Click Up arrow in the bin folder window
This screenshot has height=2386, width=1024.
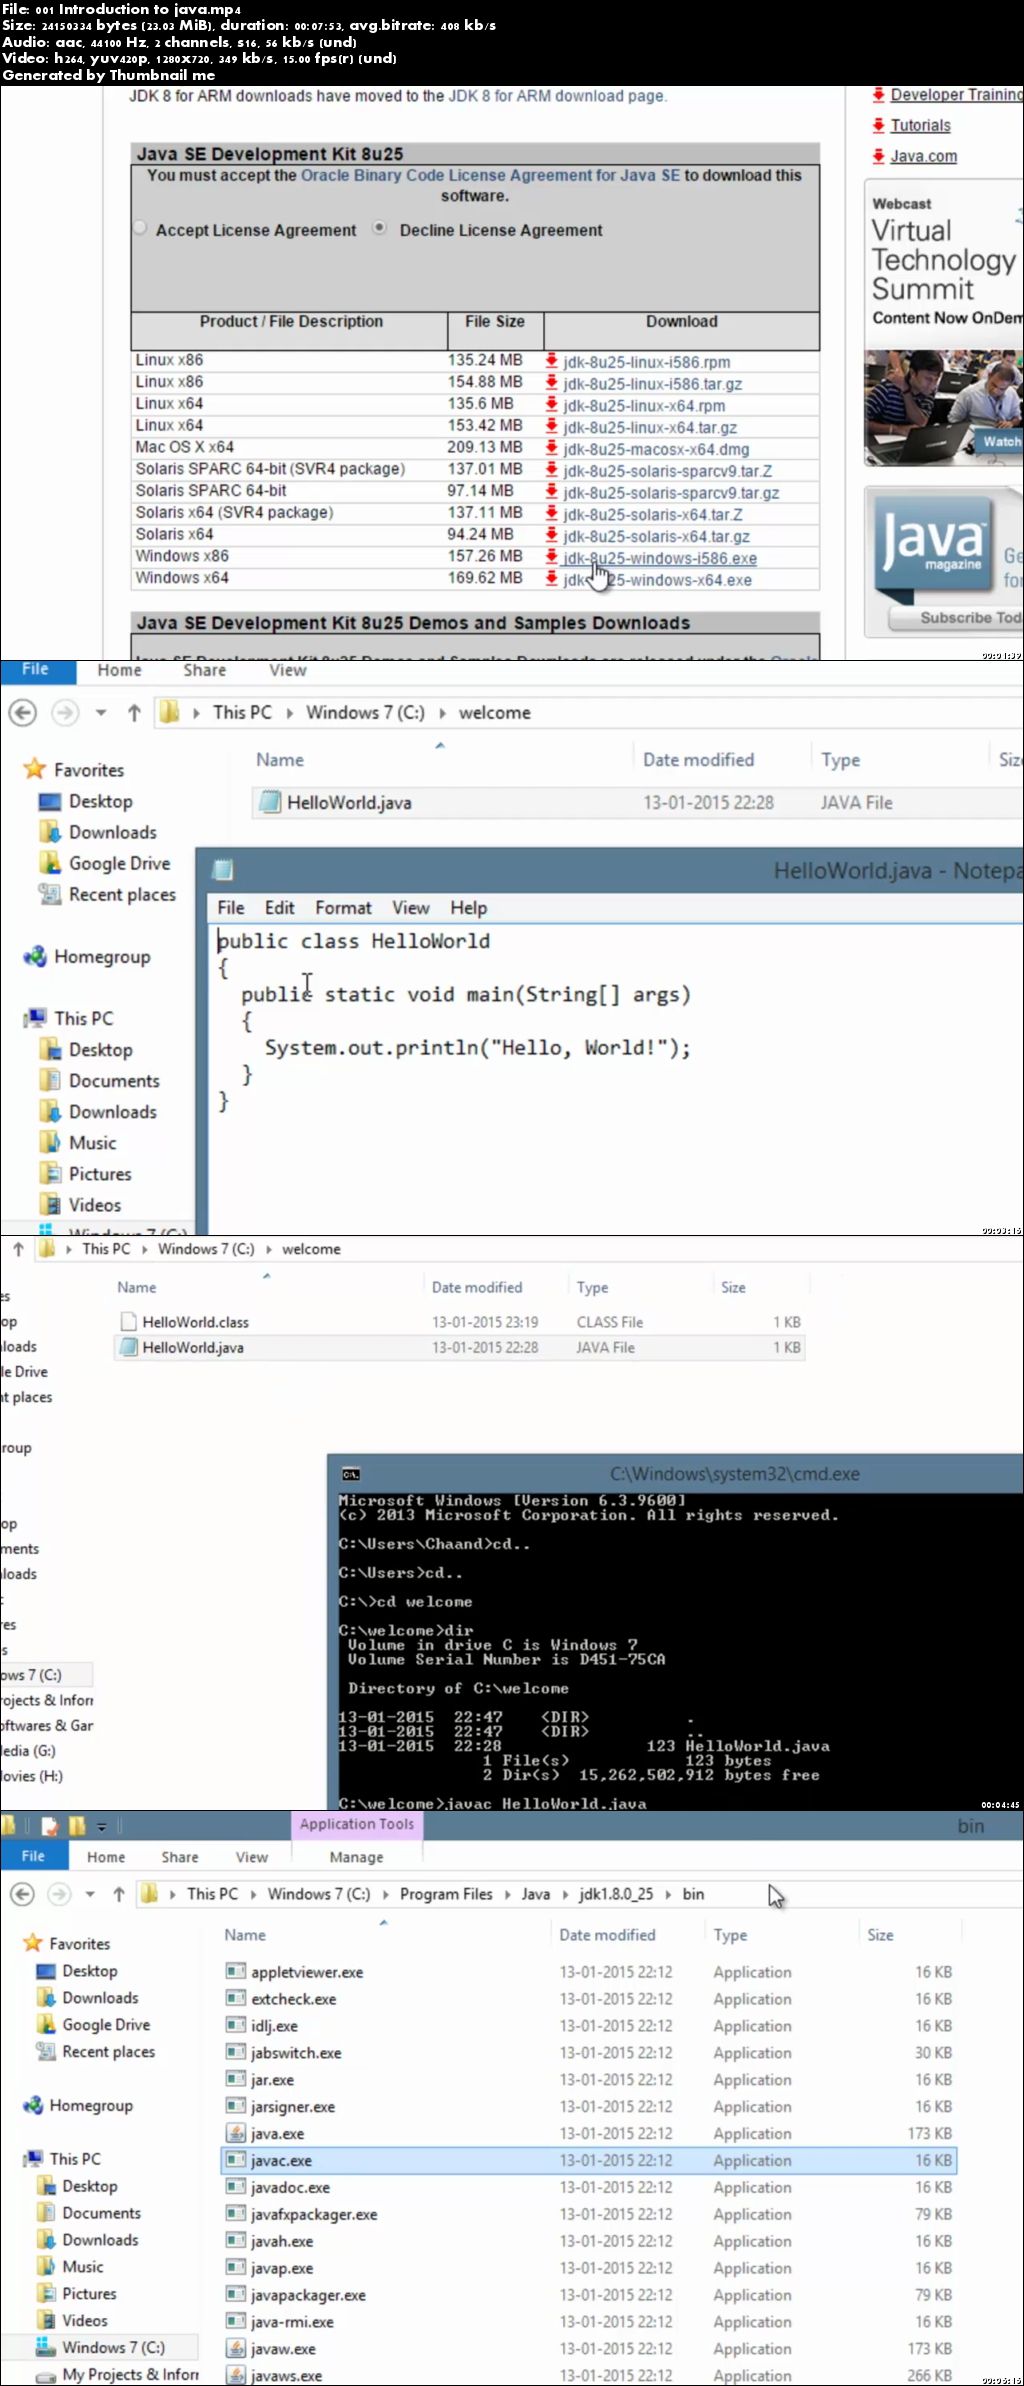(x=119, y=1893)
